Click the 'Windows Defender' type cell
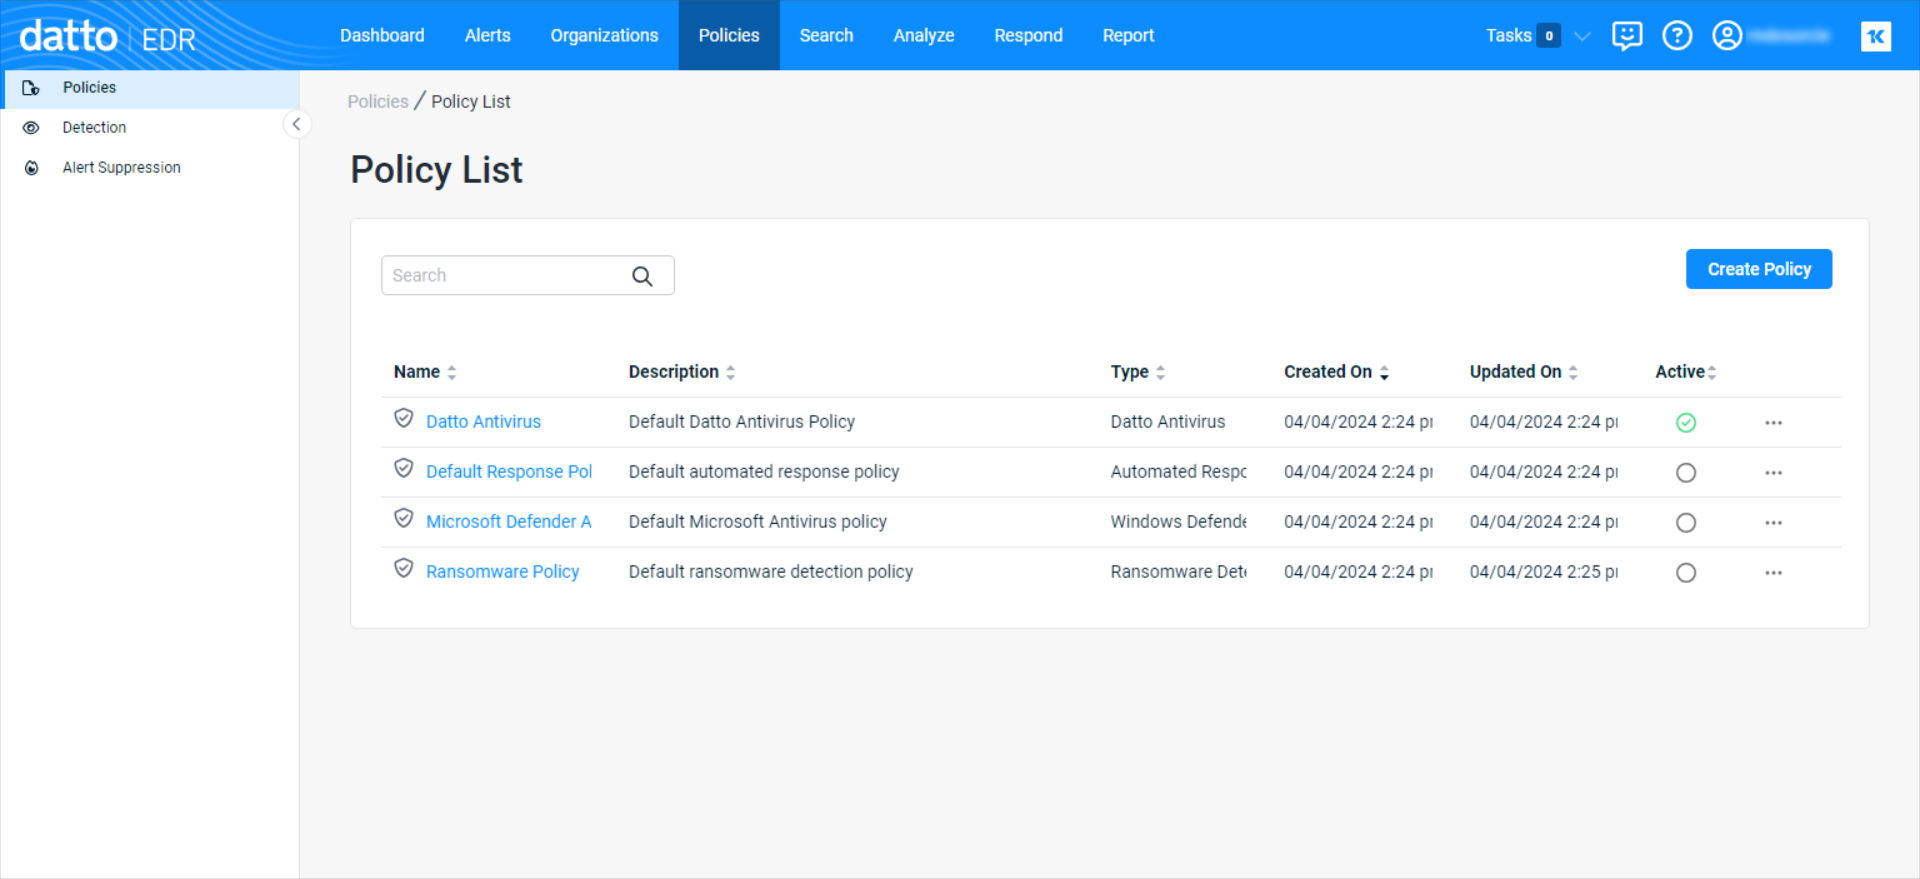The image size is (1920, 879). point(1179,522)
